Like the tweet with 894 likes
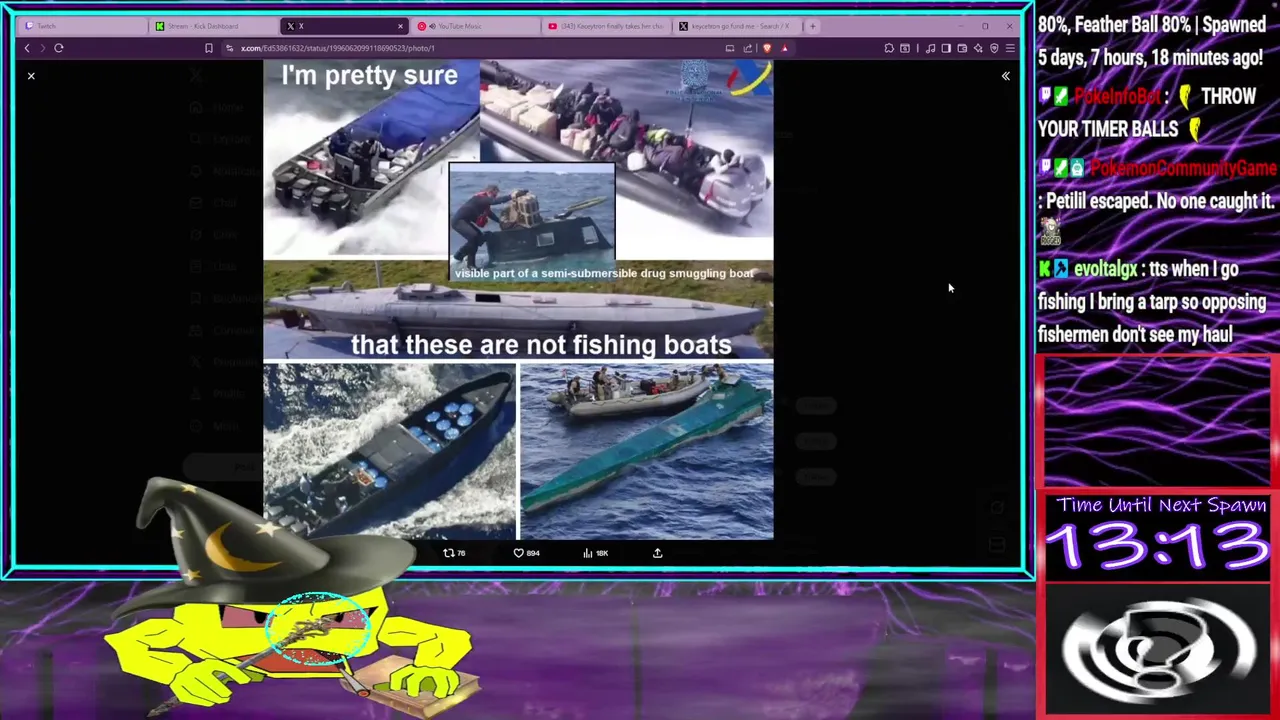Viewport: 1280px width, 720px height. 525,553
